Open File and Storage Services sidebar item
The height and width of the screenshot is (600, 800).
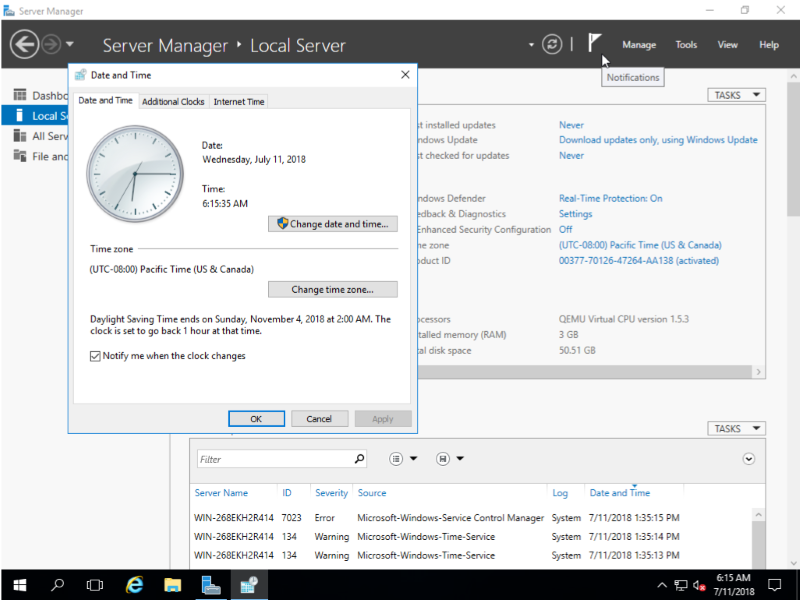click(x=40, y=157)
